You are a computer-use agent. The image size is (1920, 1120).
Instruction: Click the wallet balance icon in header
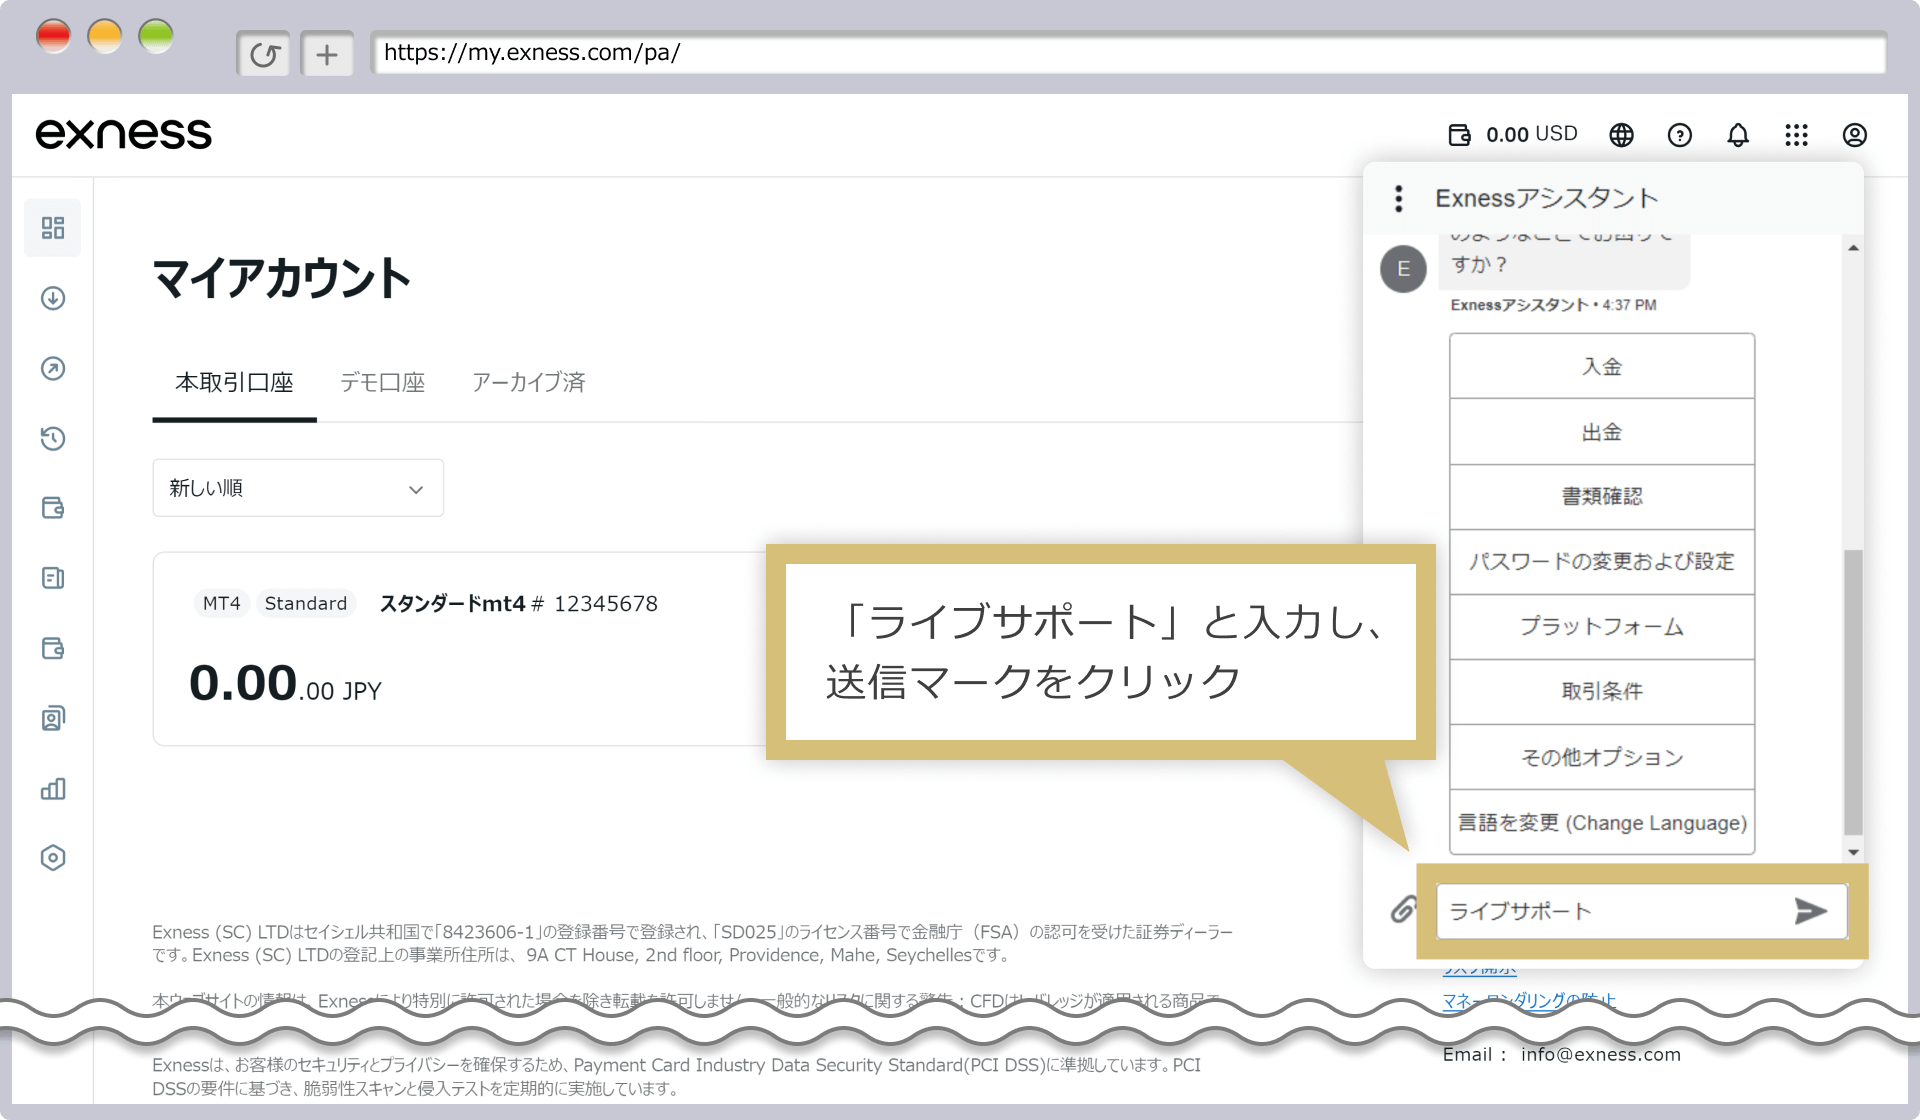point(1460,135)
